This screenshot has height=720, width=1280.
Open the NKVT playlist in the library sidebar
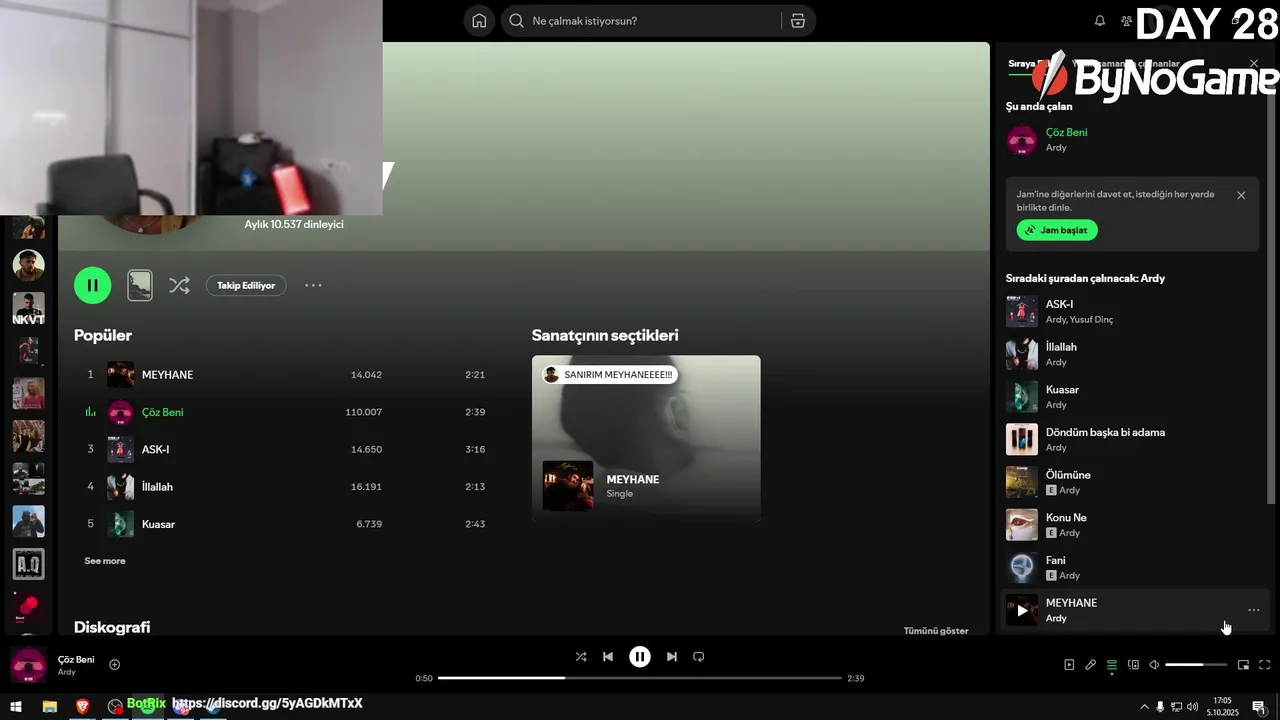click(28, 309)
